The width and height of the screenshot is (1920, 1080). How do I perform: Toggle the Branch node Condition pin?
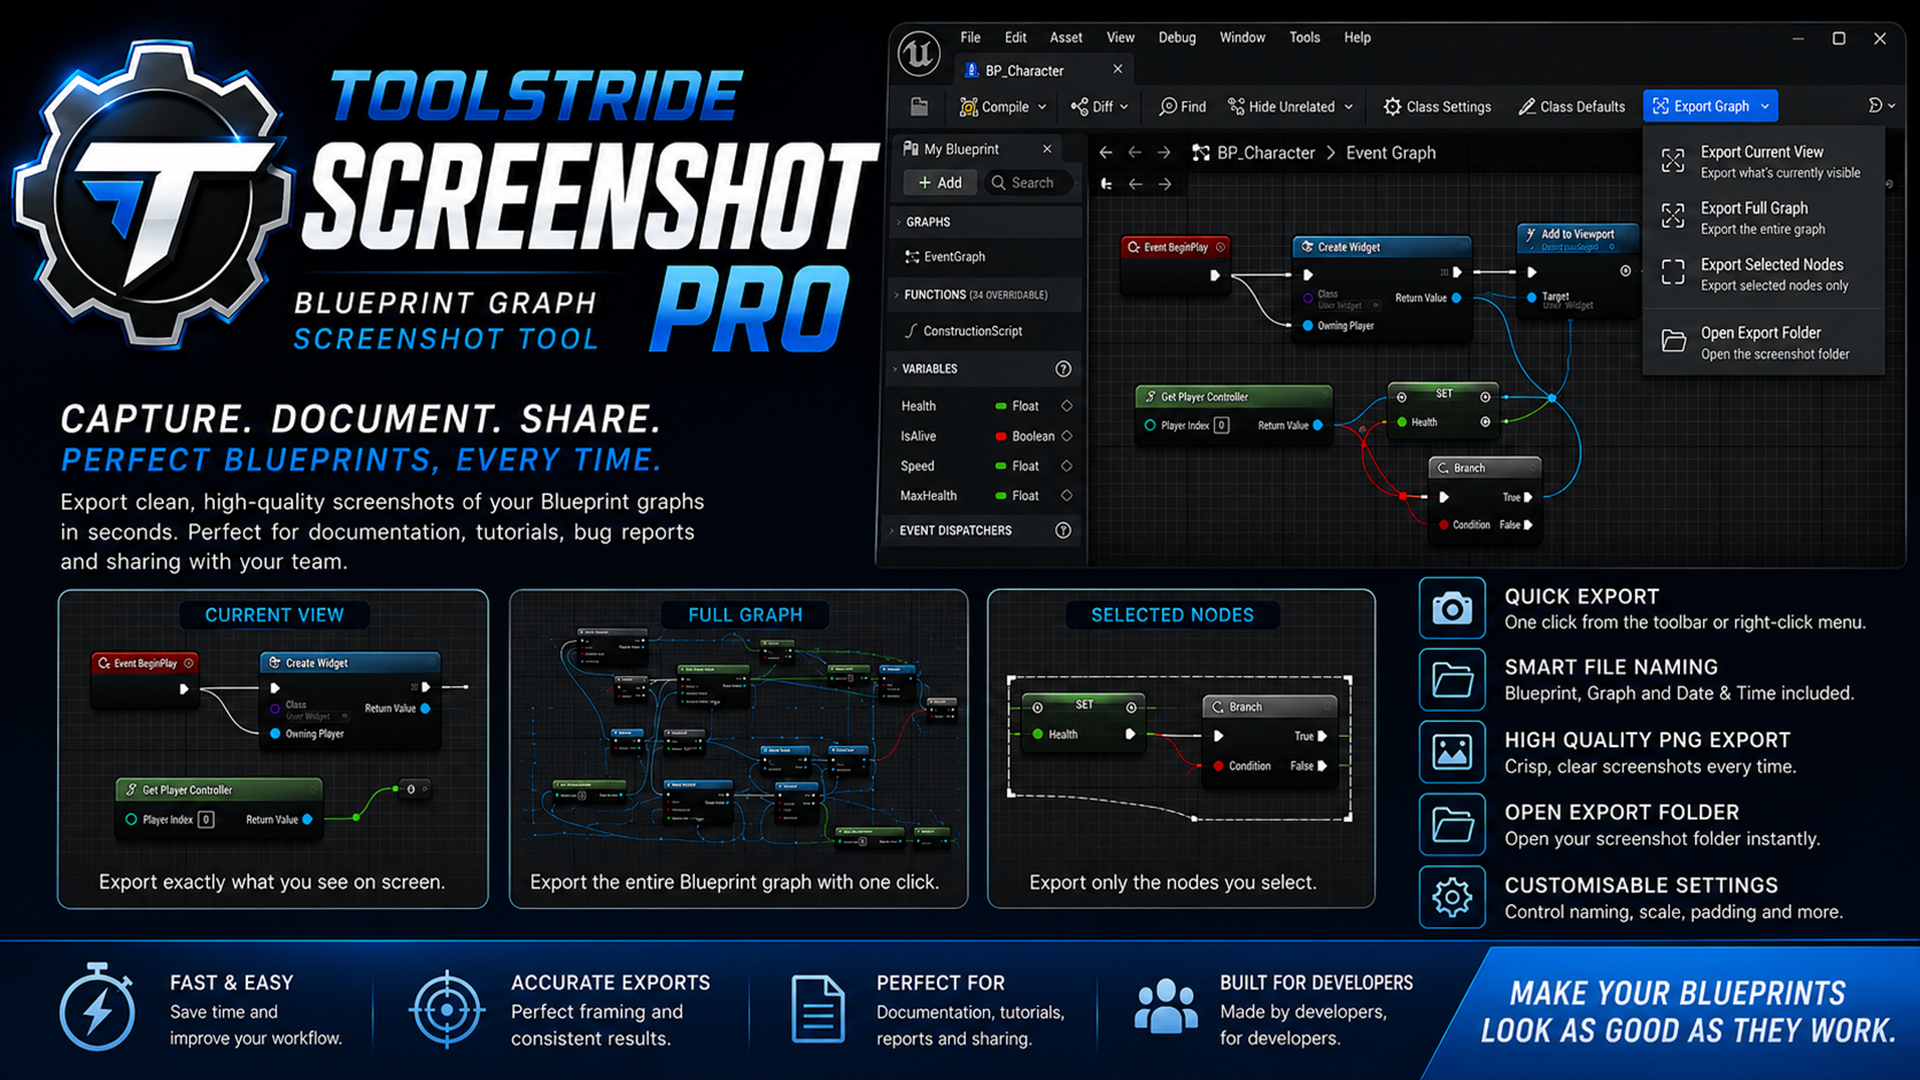coord(1444,525)
